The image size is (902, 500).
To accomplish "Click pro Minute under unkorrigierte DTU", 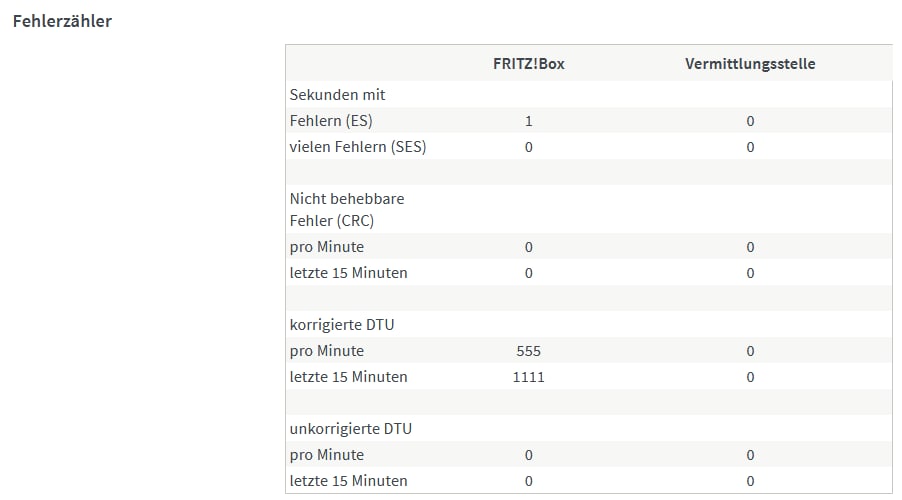I will pos(327,455).
